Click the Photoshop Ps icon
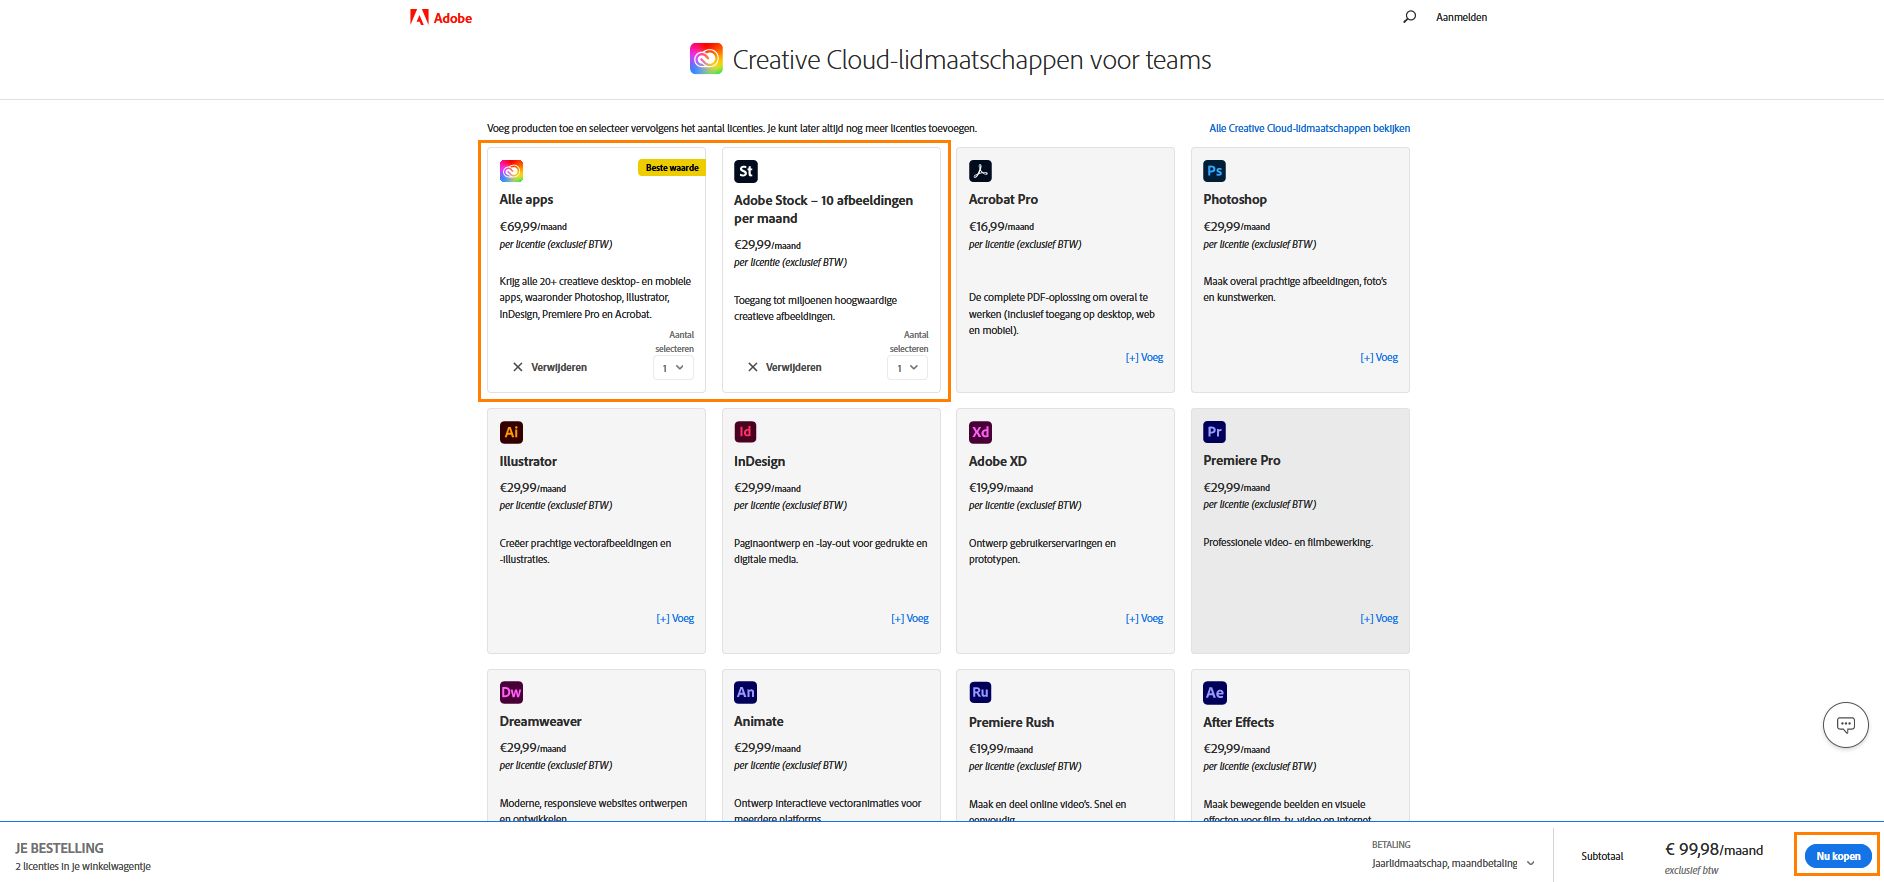Screen dimensions: 1884x882 1214,171
